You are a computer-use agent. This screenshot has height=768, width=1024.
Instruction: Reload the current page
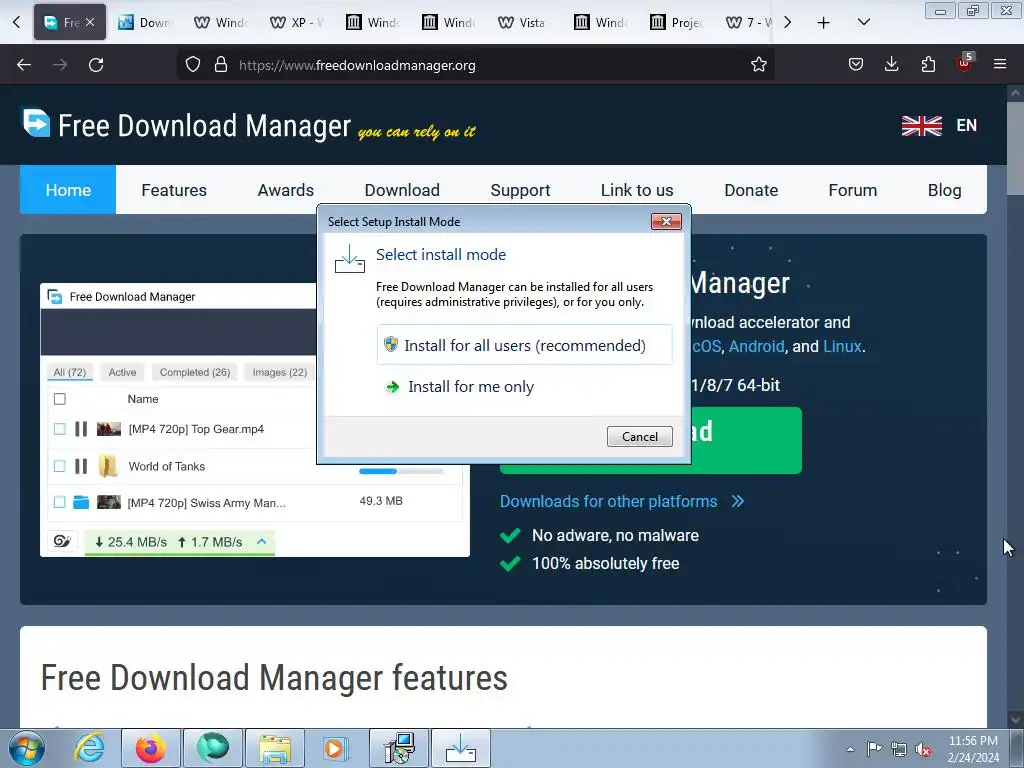tap(96, 65)
